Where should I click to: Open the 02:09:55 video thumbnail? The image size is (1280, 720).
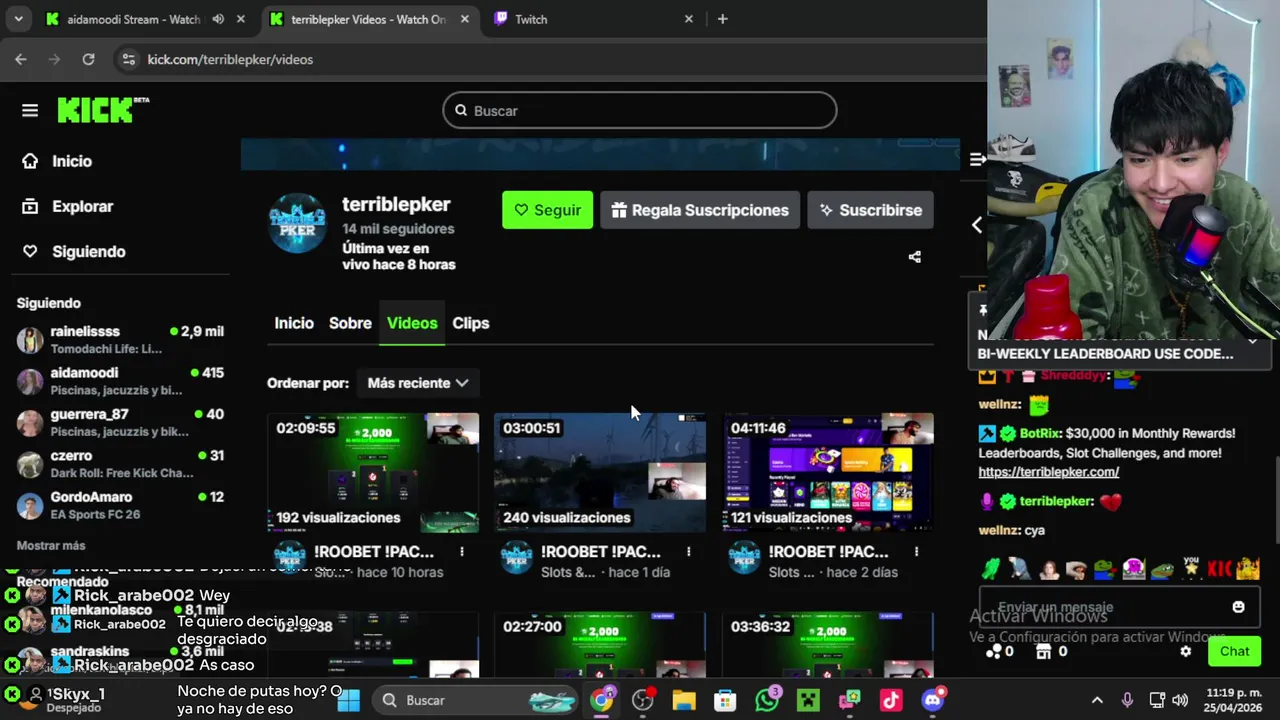click(373, 472)
